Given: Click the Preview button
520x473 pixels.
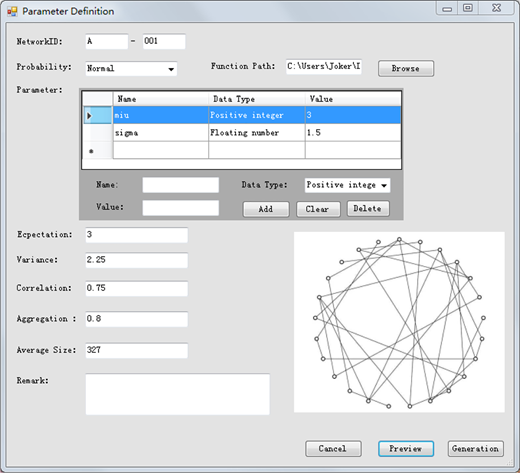Looking at the screenshot, I should 406,449.
